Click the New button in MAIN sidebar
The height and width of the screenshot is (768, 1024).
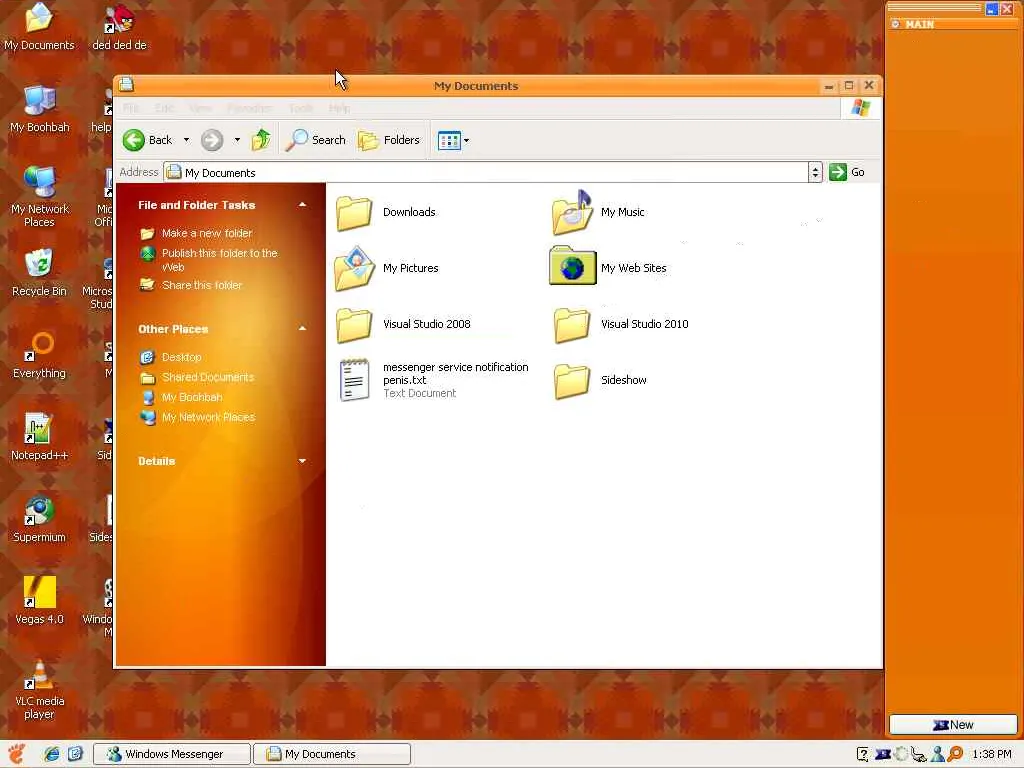click(953, 724)
